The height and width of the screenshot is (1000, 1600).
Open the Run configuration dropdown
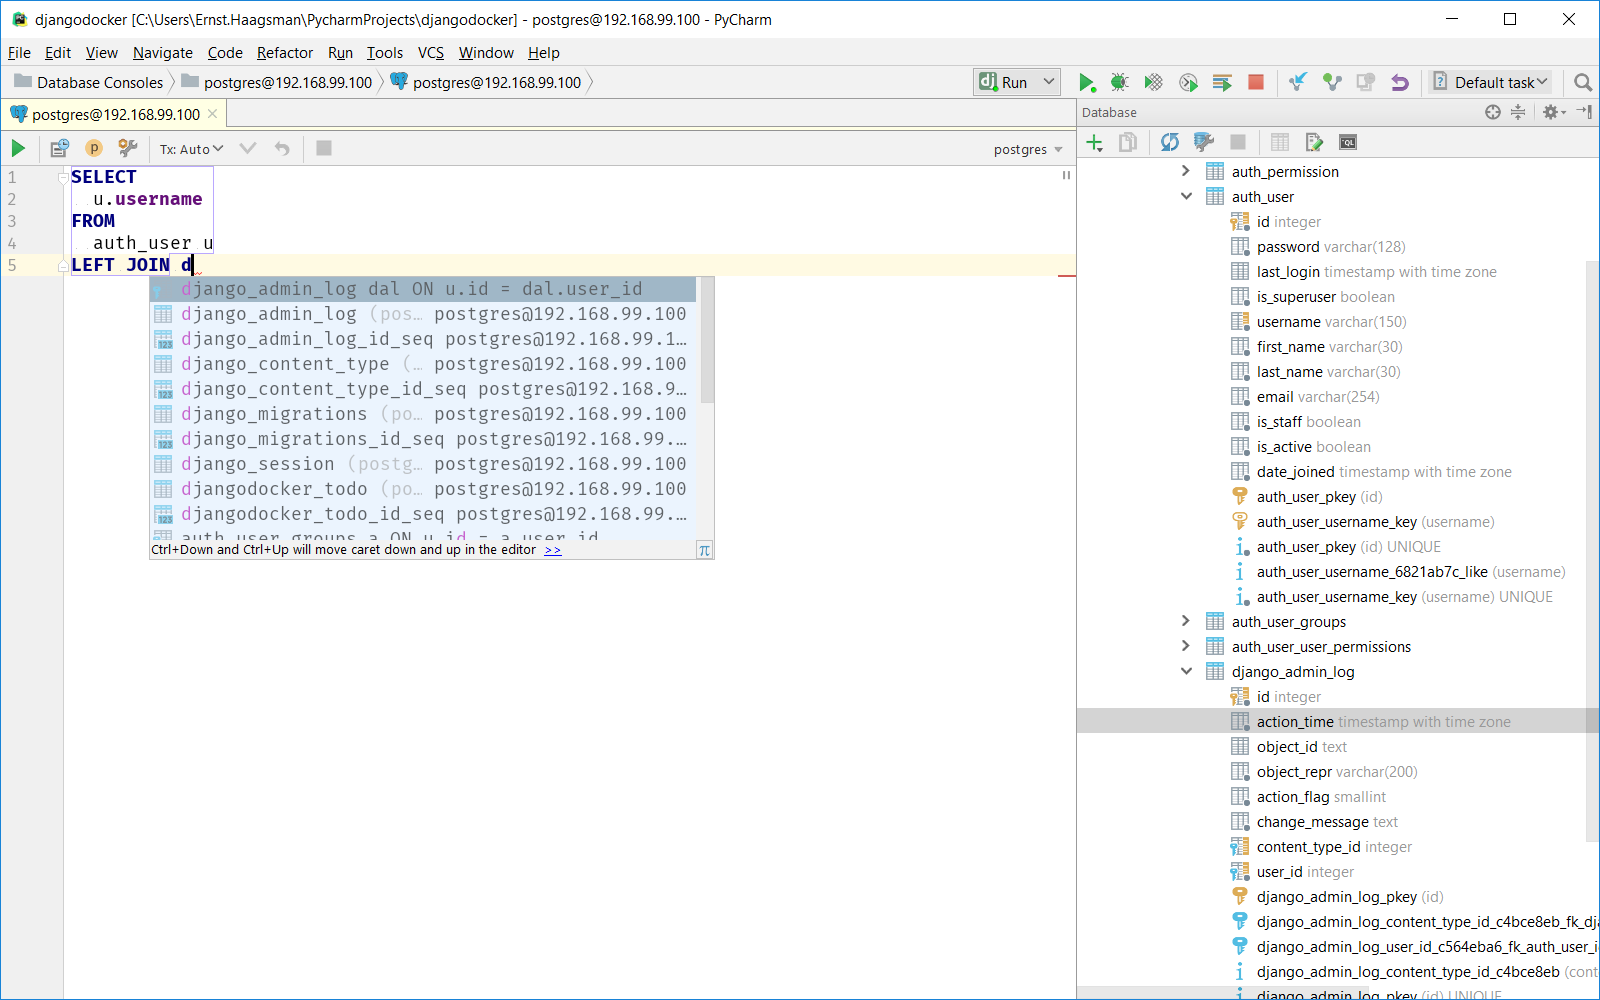(x=1016, y=82)
